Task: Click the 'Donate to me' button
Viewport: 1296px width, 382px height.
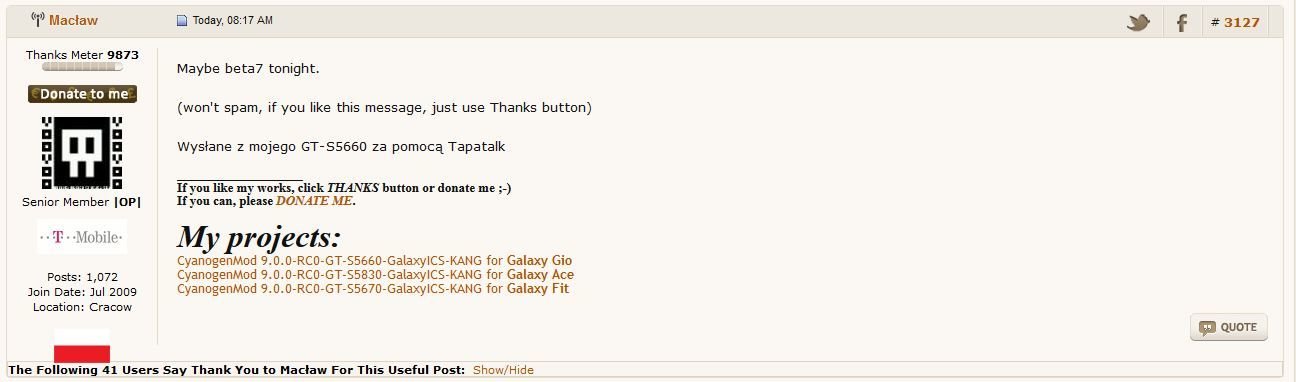Action: pyautogui.click(x=82, y=94)
